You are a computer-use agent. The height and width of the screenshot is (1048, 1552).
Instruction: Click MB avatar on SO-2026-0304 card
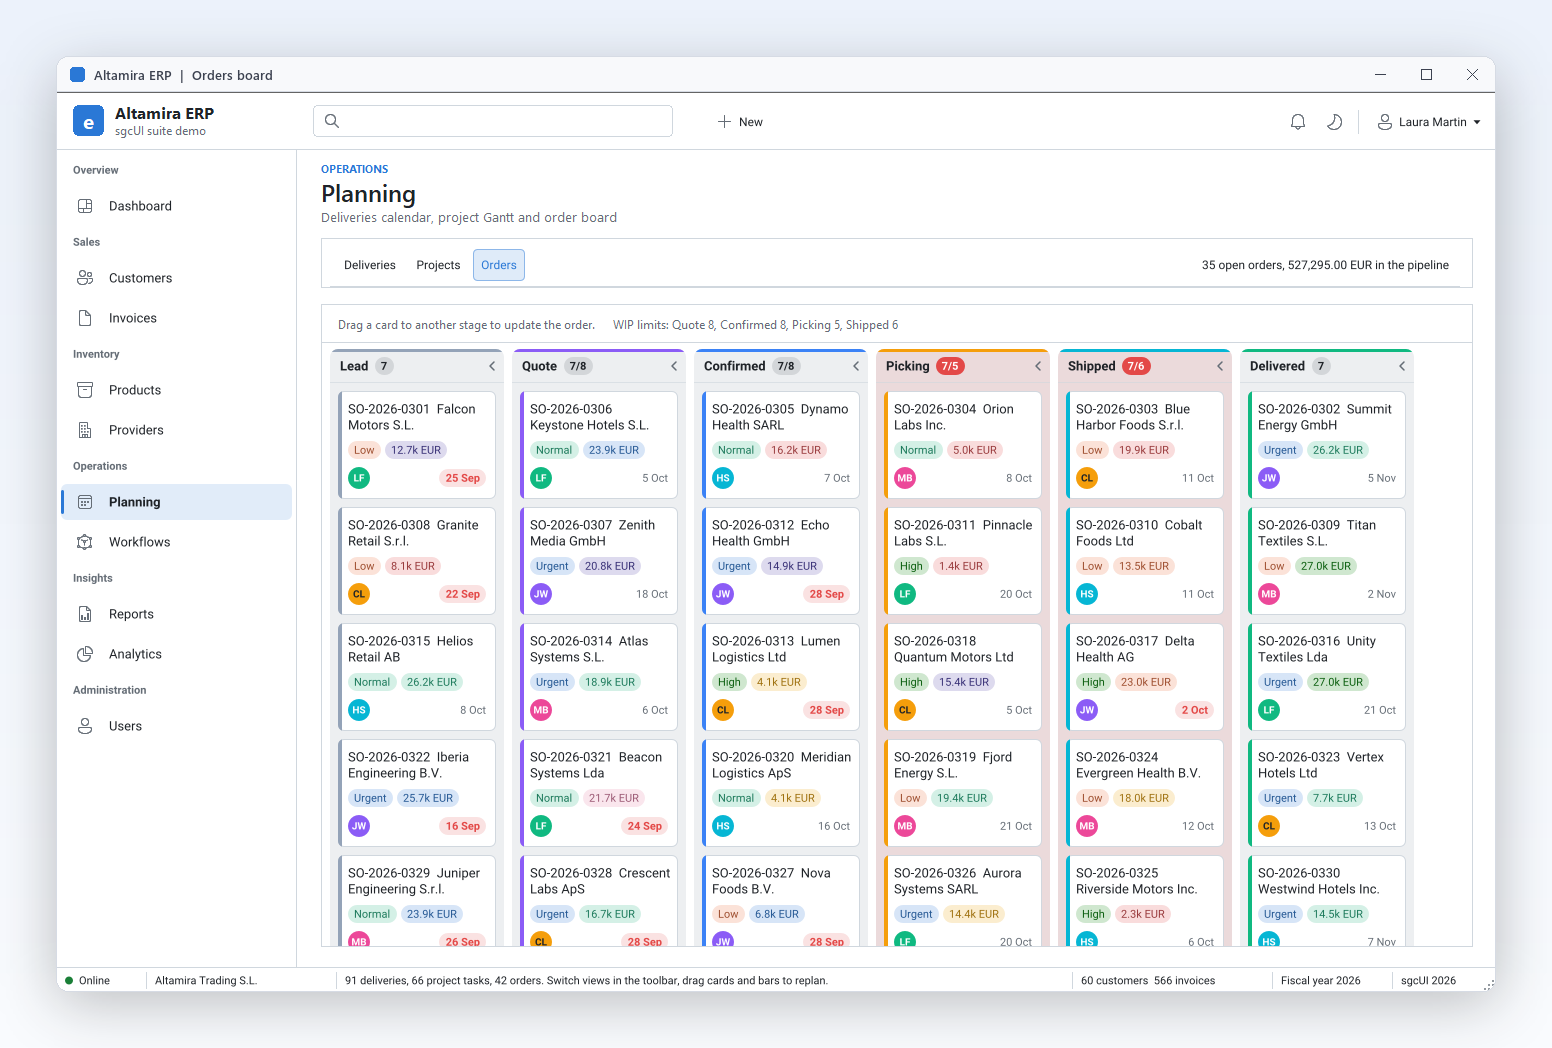pyautogui.click(x=905, y=478)
